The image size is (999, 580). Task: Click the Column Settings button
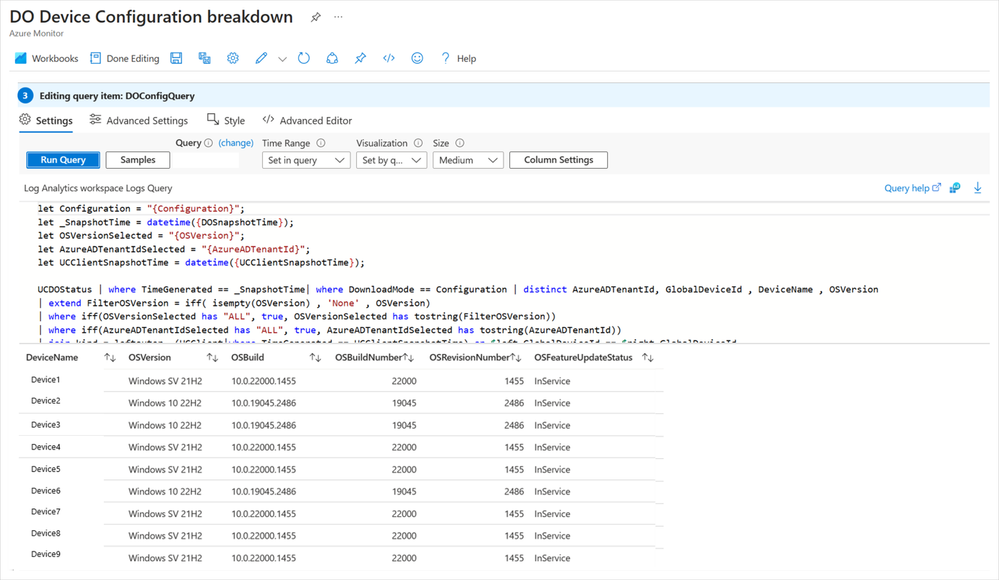point(558,160)
